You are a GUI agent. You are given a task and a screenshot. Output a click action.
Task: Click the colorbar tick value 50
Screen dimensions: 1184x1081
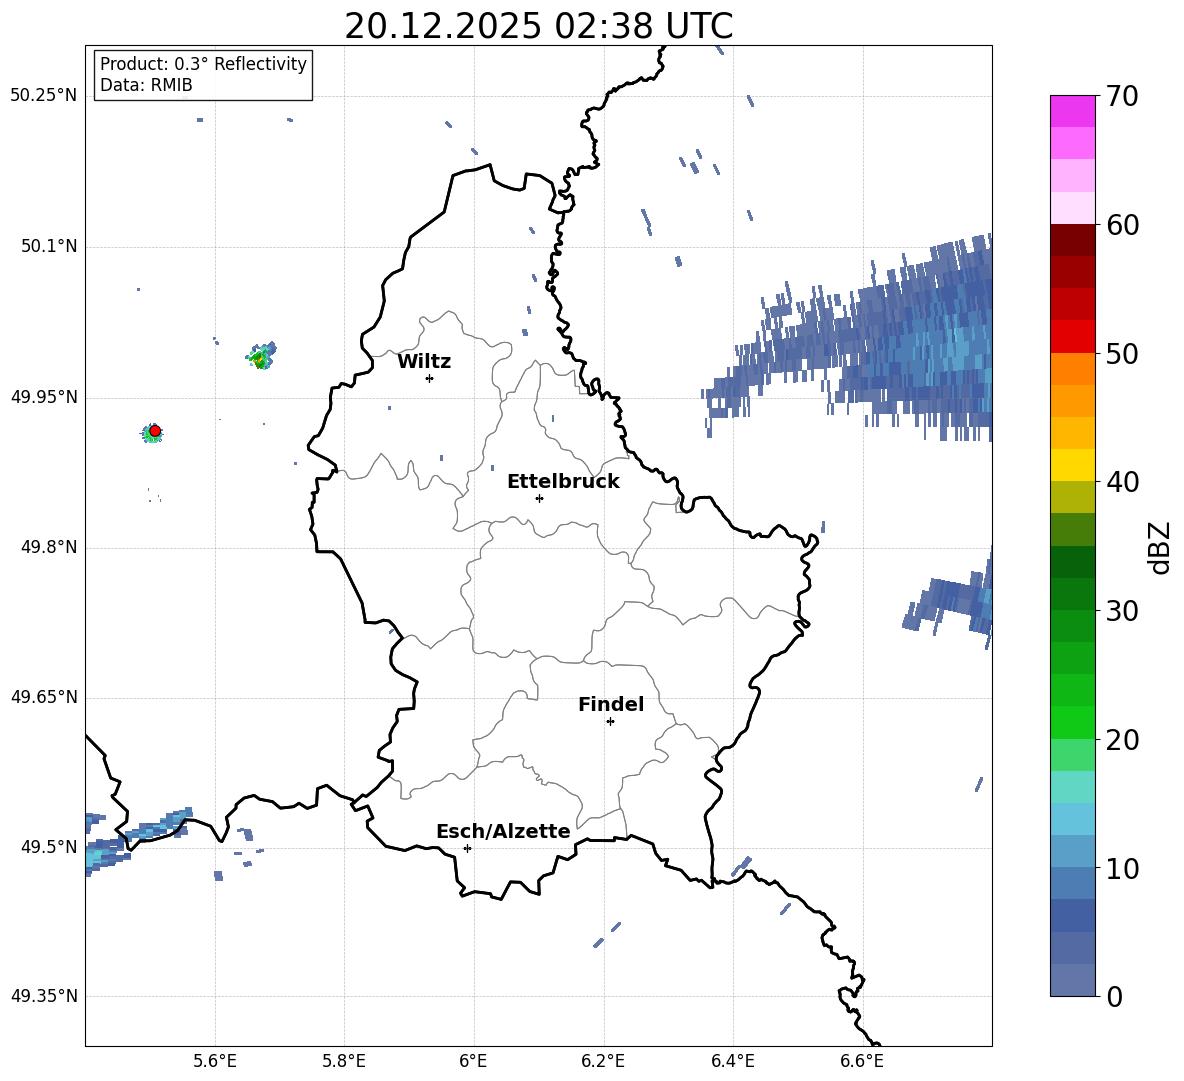[1121, 353]
